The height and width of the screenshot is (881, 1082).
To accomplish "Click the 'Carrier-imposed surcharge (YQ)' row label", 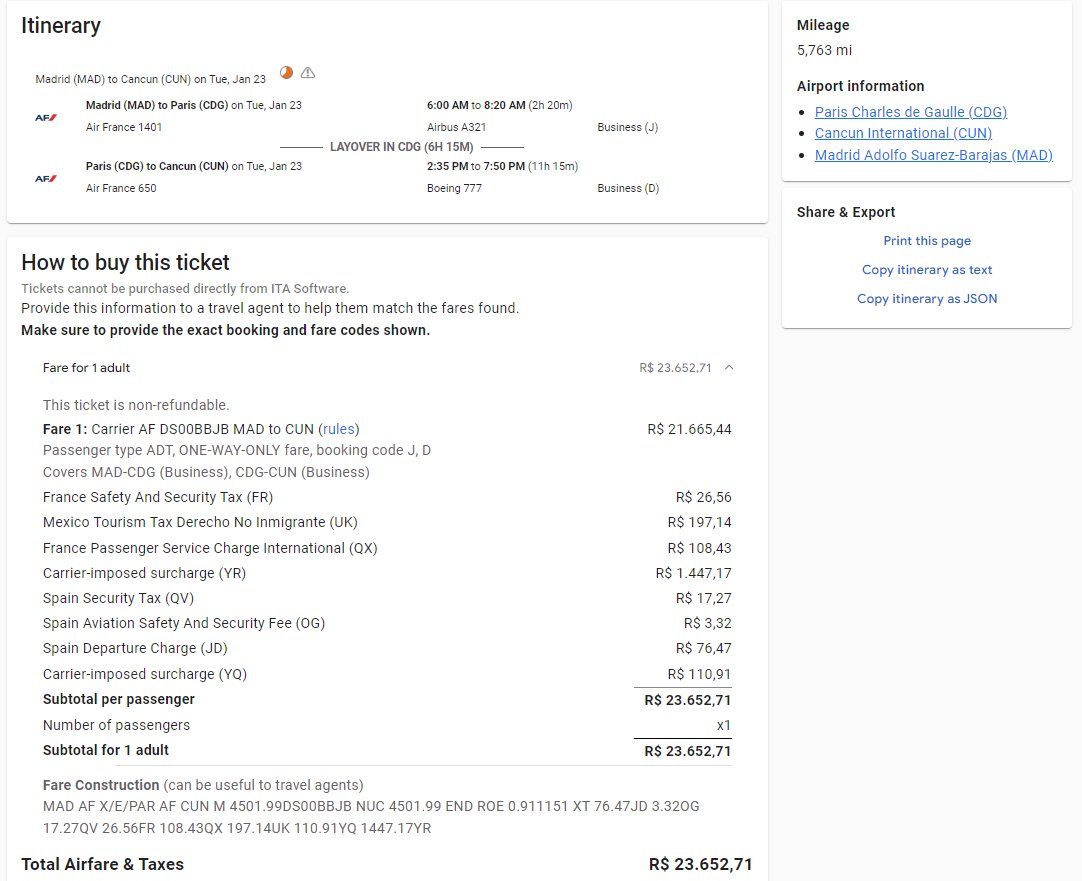I will click(145, 674).
